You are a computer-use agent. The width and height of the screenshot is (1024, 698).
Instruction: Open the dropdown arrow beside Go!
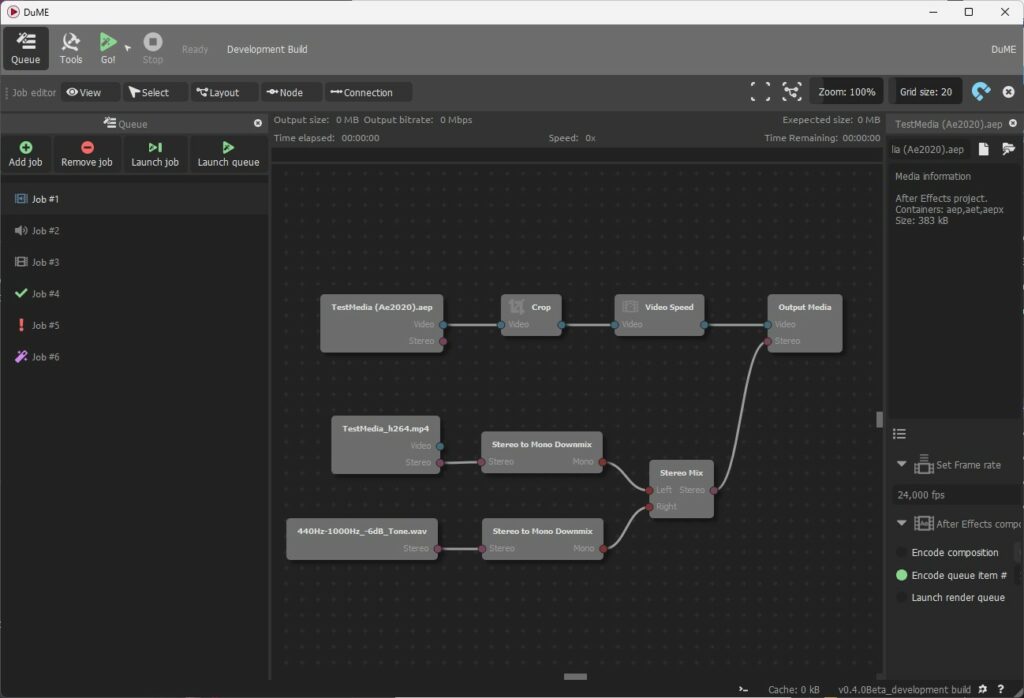[128, 47]
